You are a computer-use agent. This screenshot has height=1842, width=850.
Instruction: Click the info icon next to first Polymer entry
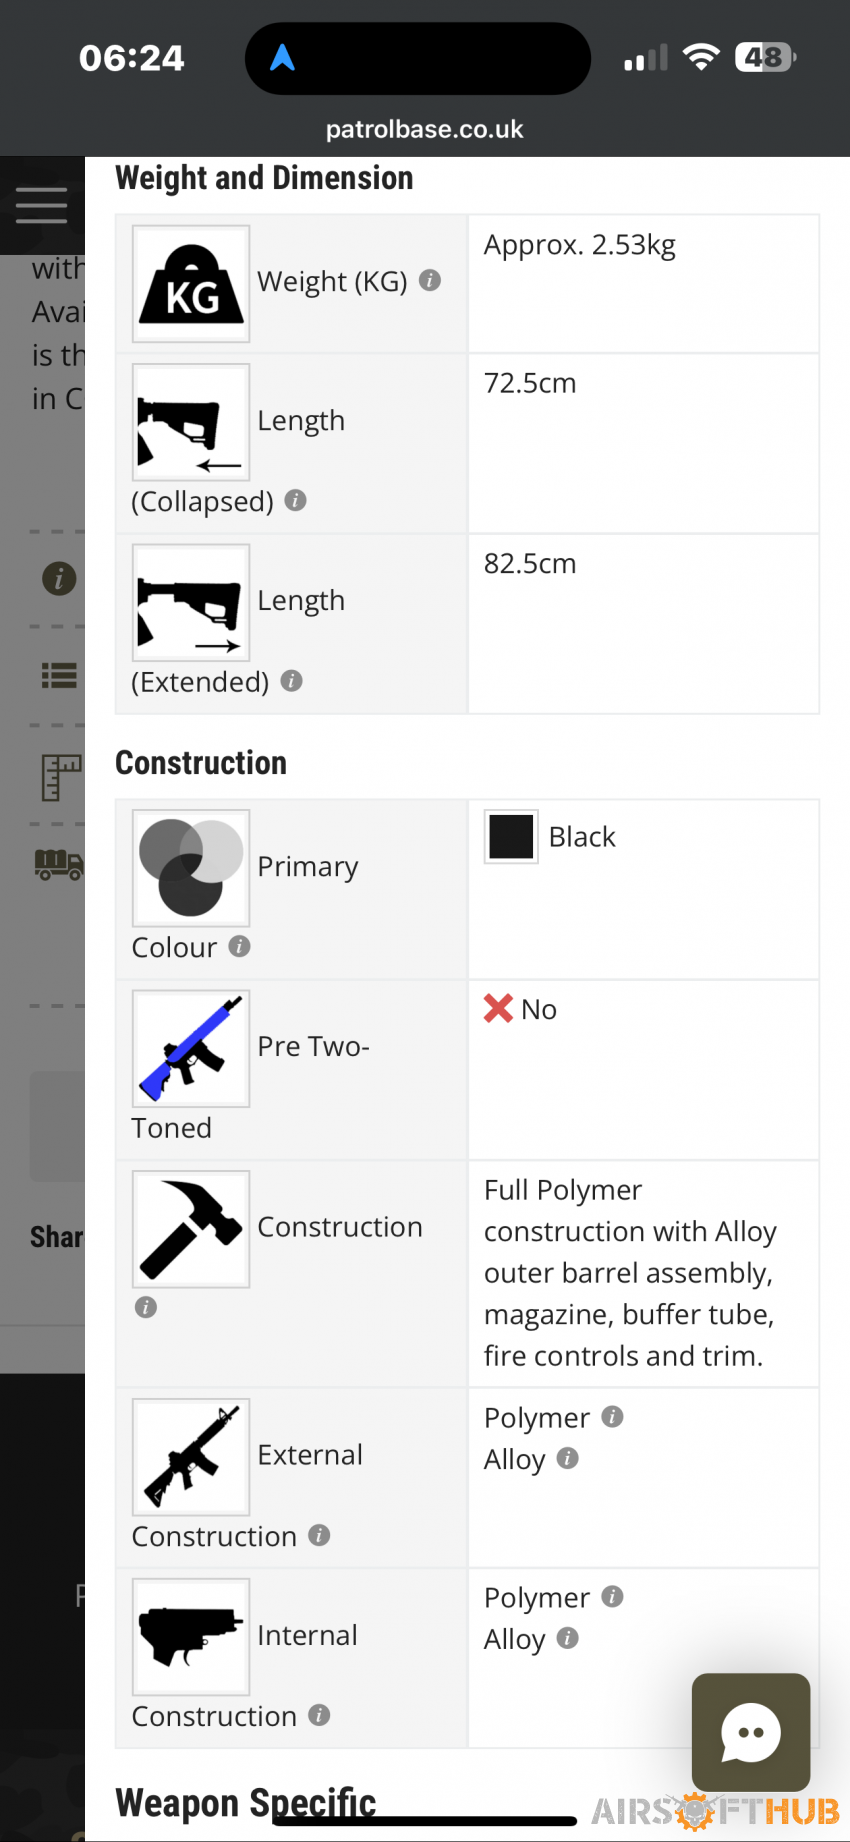[612, 1417]
